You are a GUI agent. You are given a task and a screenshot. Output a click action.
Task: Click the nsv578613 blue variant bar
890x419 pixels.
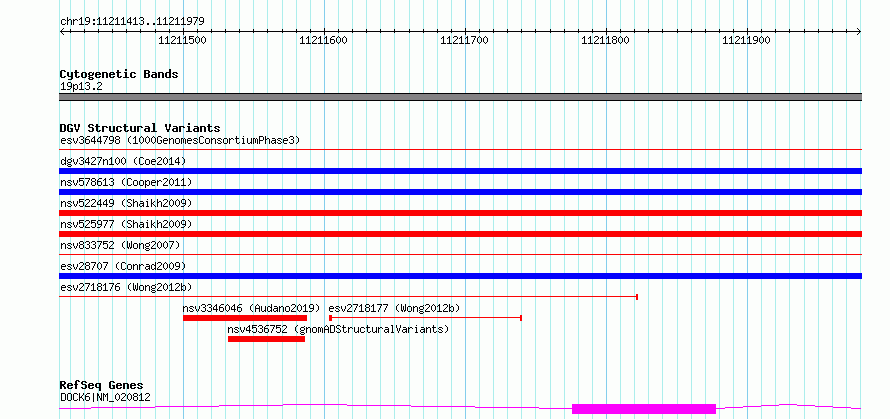tap(460, 192)
